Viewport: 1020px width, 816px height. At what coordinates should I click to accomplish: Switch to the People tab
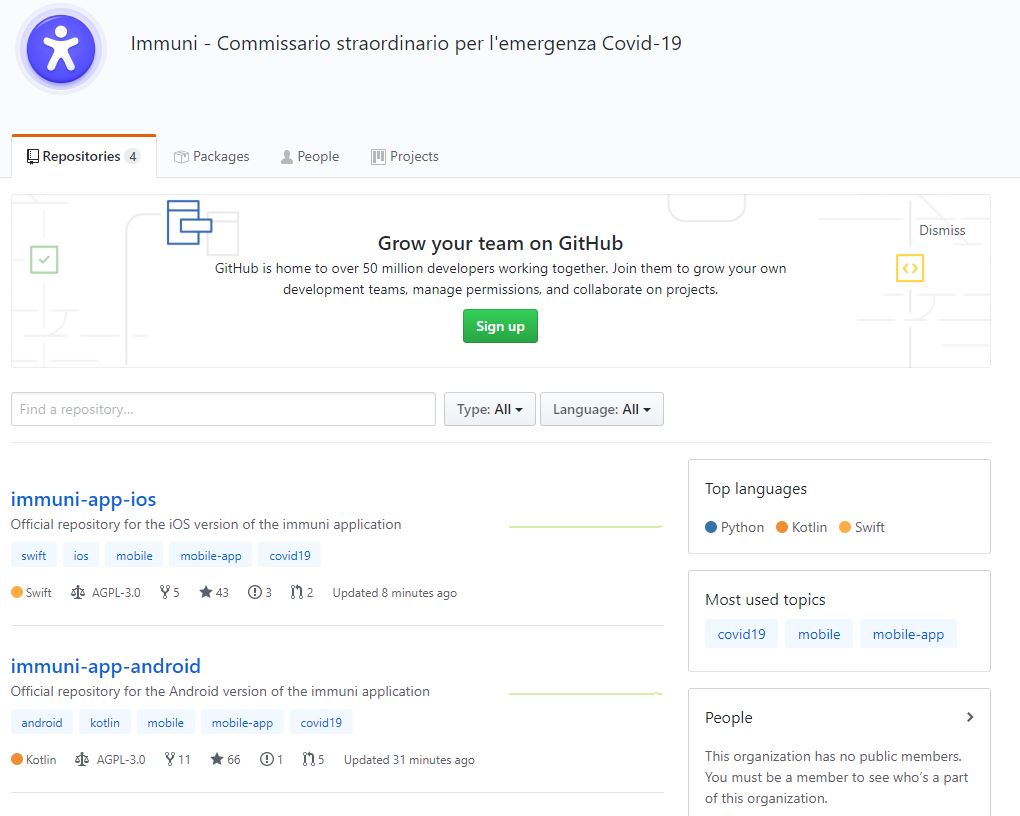coord(310,156)
